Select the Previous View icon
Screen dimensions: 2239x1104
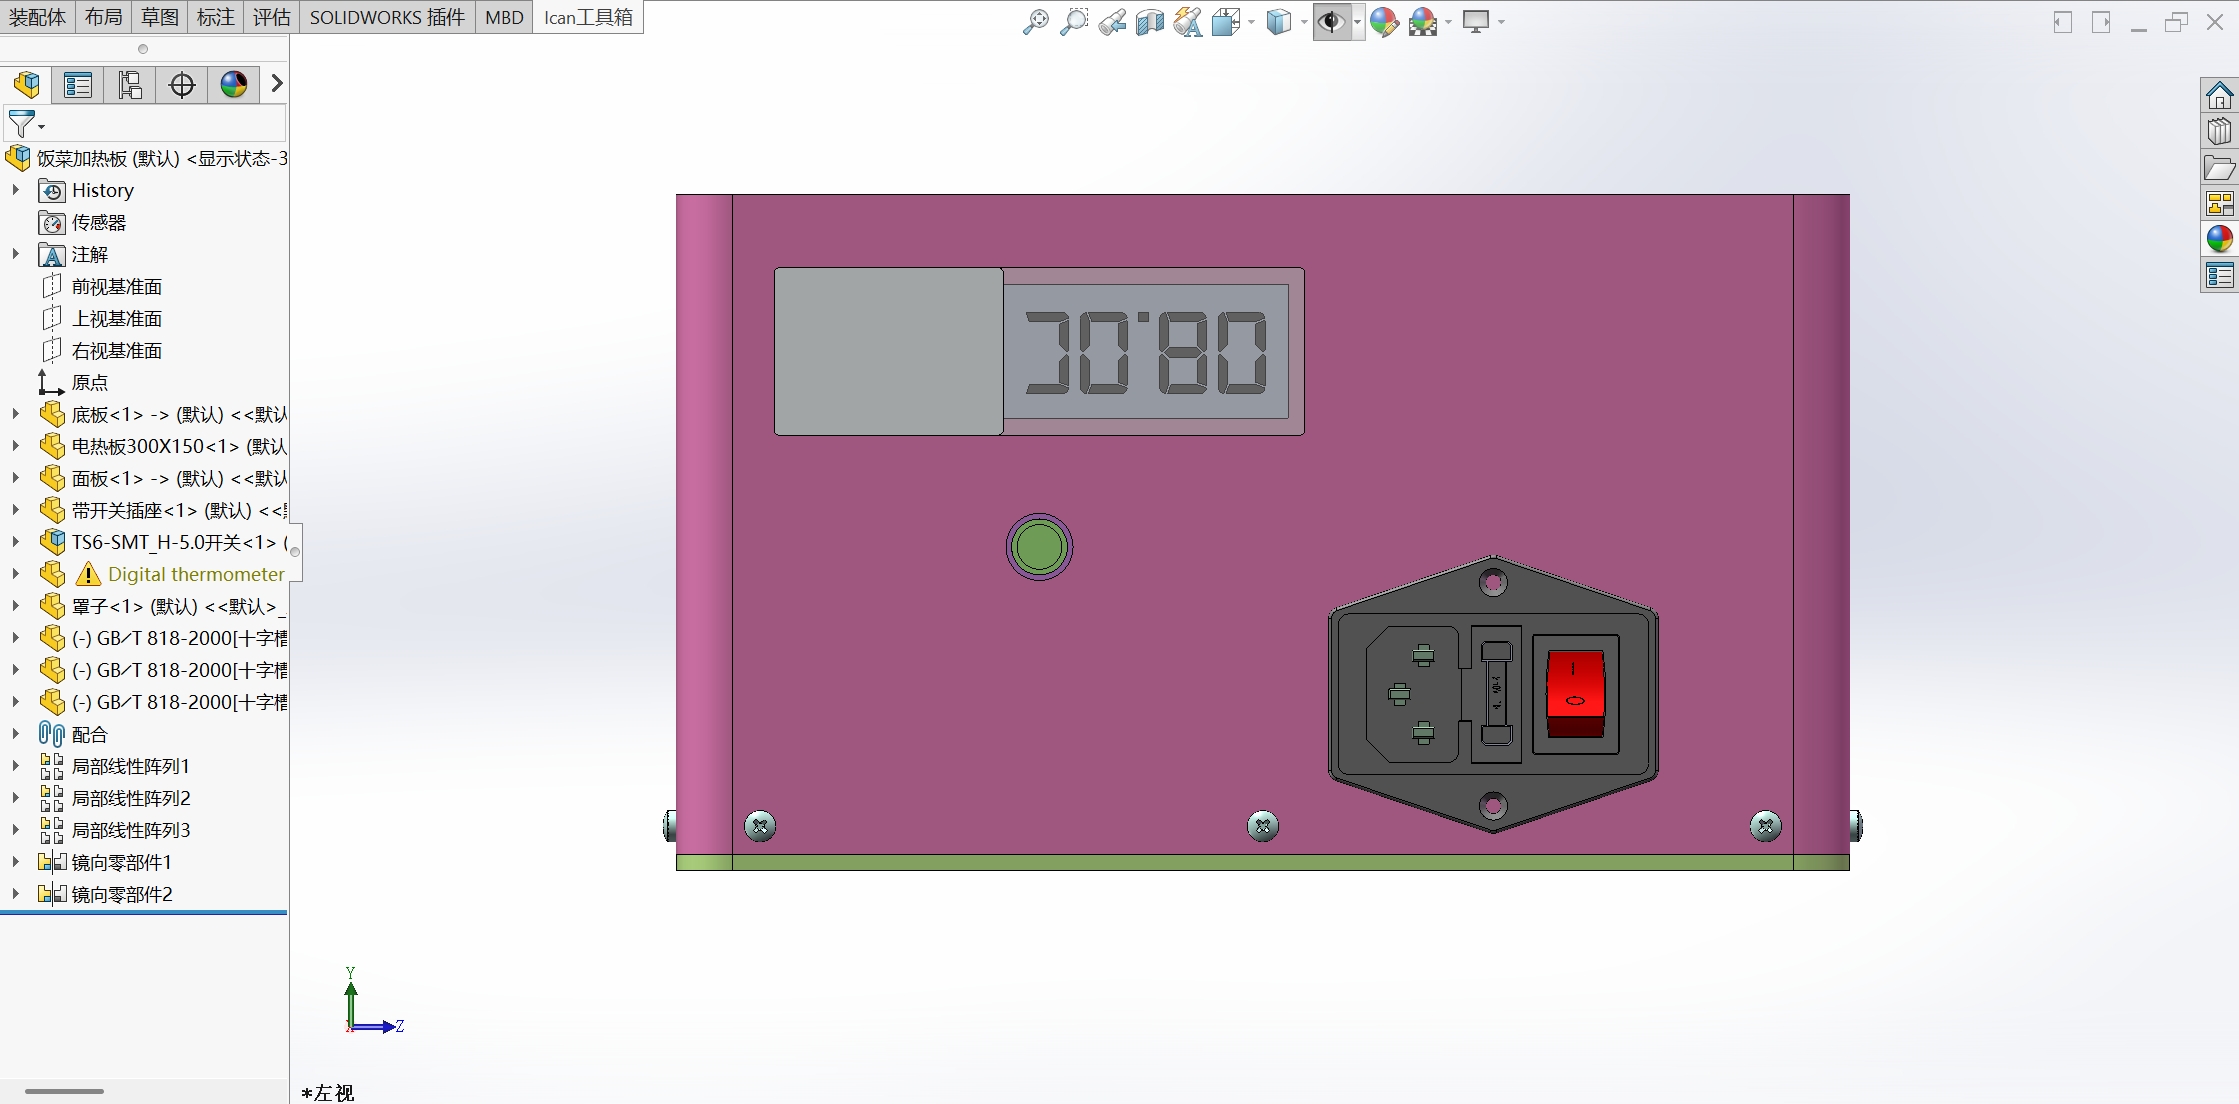coord(1111,21)
